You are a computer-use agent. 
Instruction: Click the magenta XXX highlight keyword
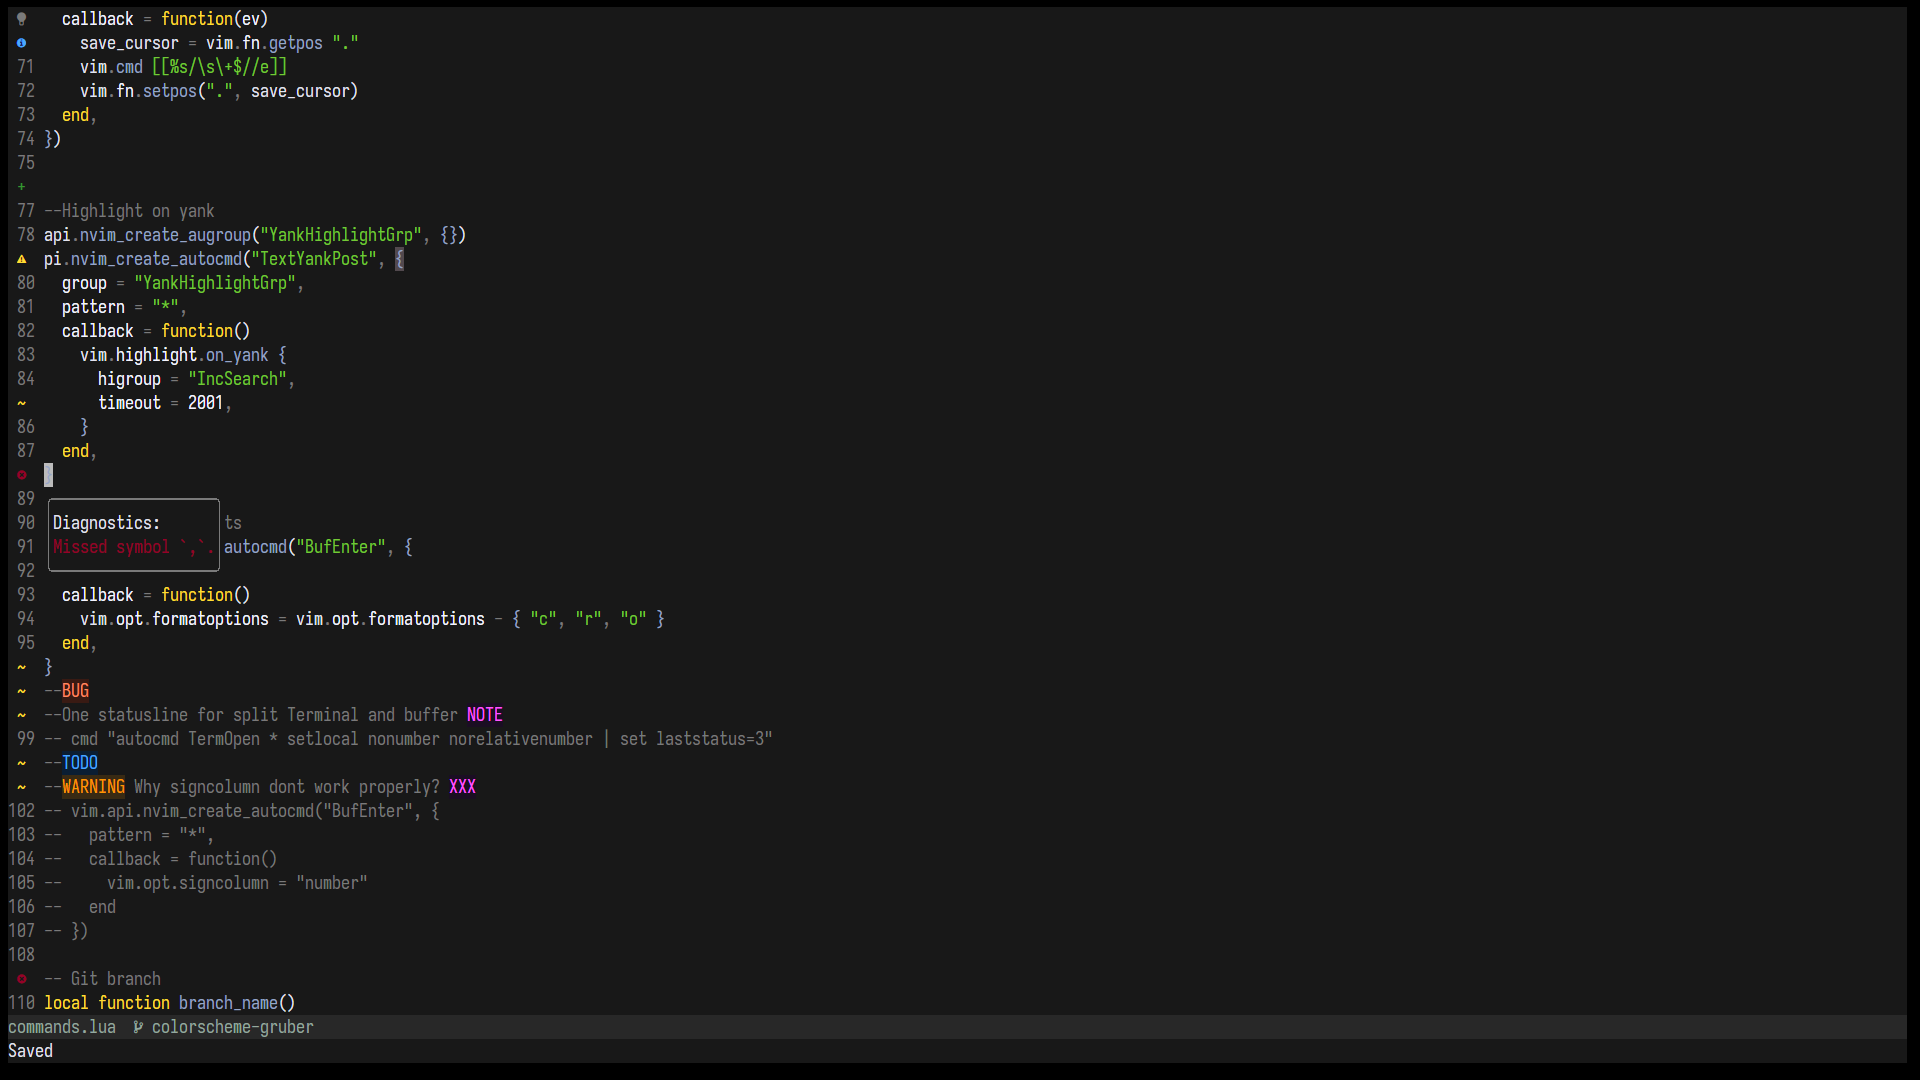point(462,787)
